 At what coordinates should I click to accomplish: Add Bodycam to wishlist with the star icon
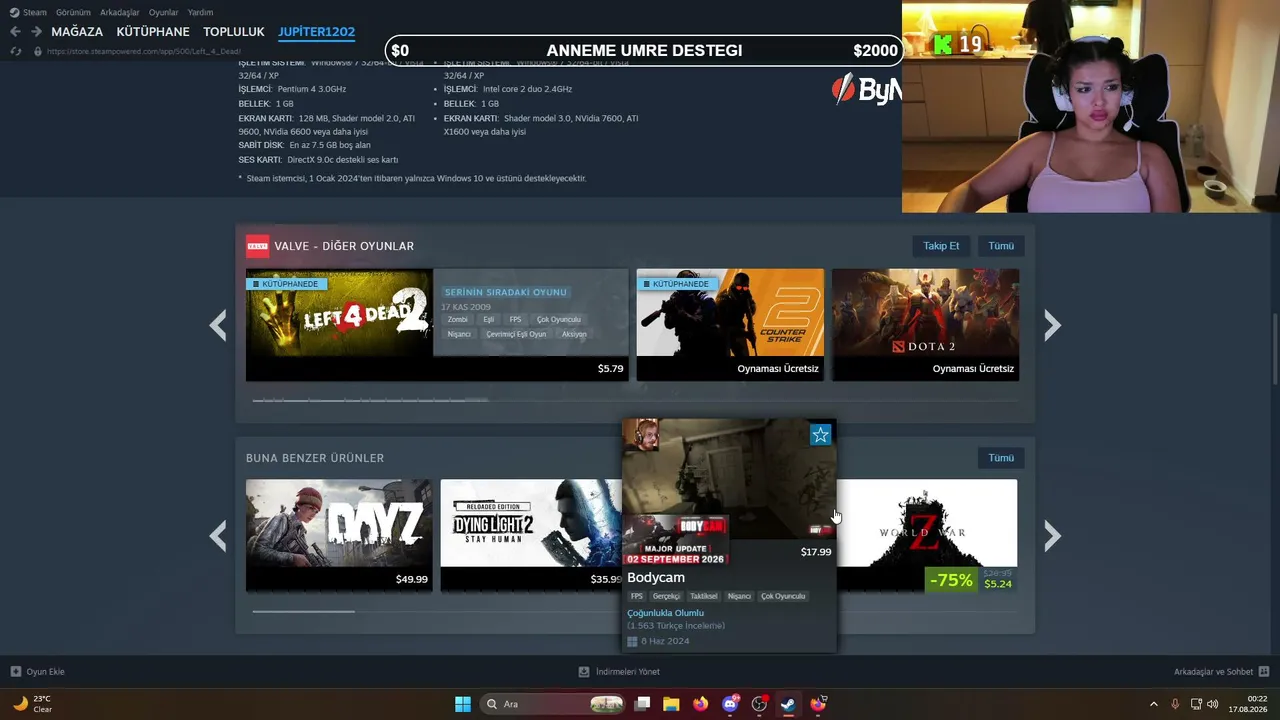(820, 434)
